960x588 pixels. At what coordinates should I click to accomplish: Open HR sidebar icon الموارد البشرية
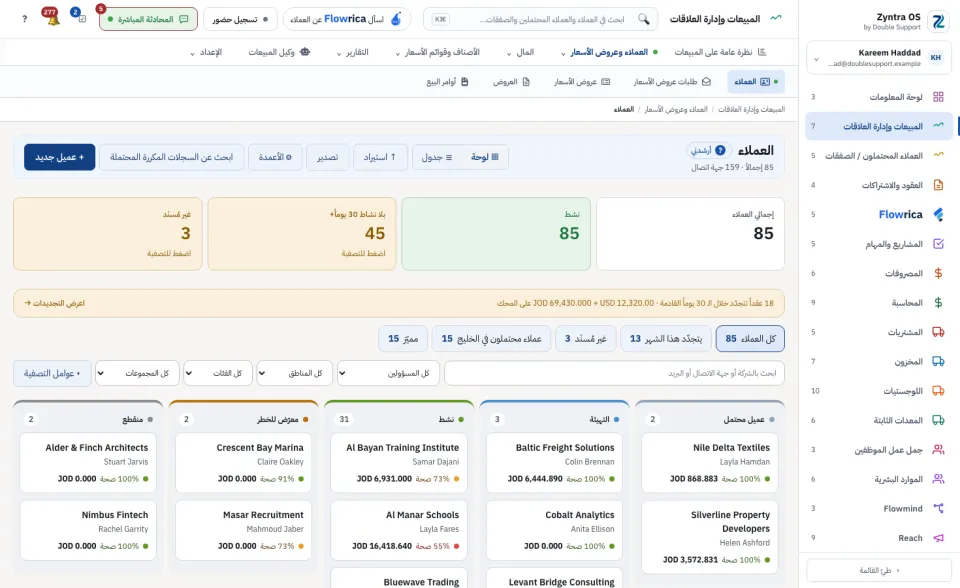(x=938, y=479)
